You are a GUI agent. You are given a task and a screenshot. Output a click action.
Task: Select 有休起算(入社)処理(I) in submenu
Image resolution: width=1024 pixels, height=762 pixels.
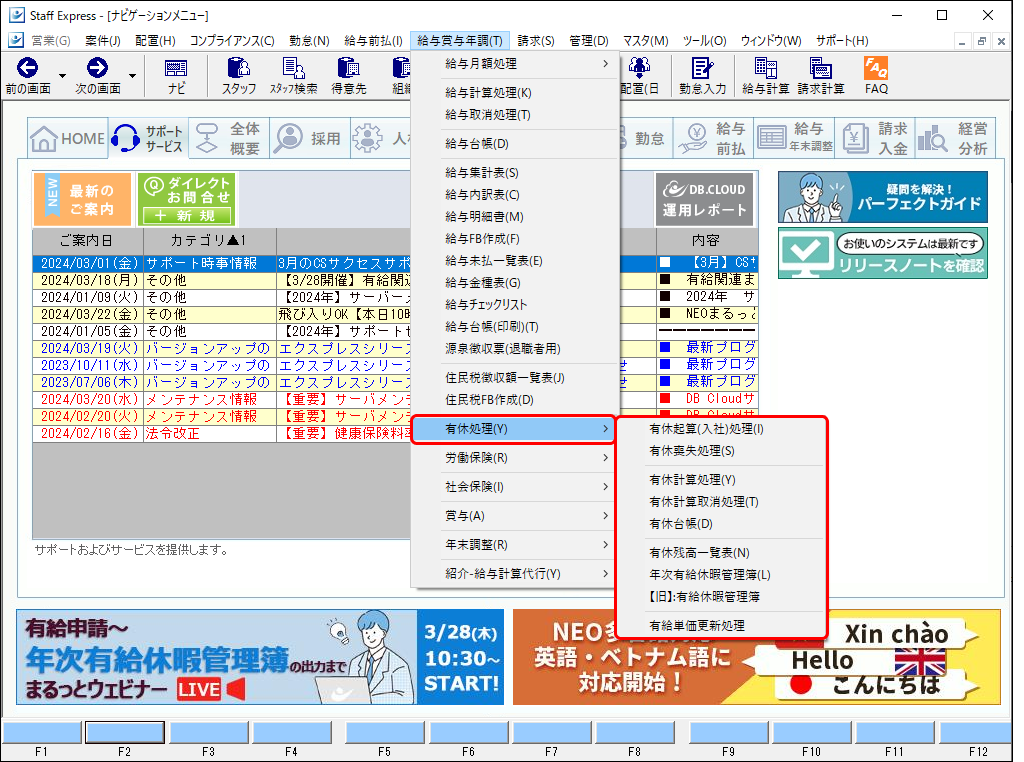722,429
